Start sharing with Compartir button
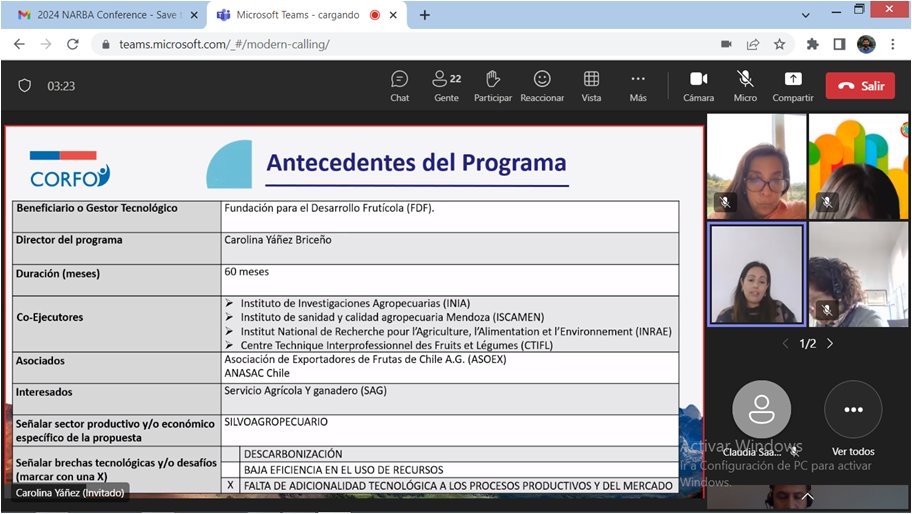This screenshot has height=514, width=912. pyautogui.click(x=793, y=86)
